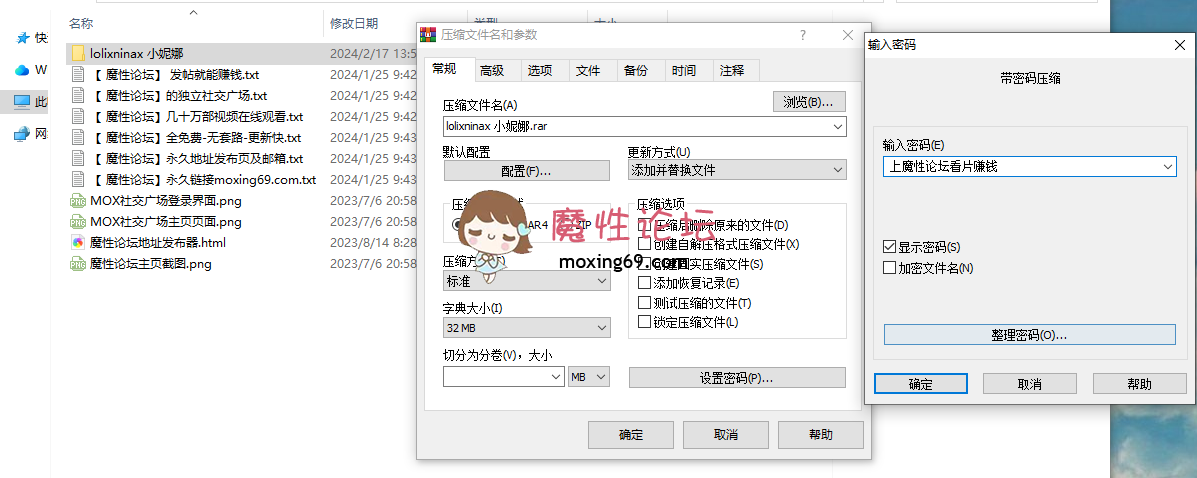Switch to the 常规 tab

[444, 69]
